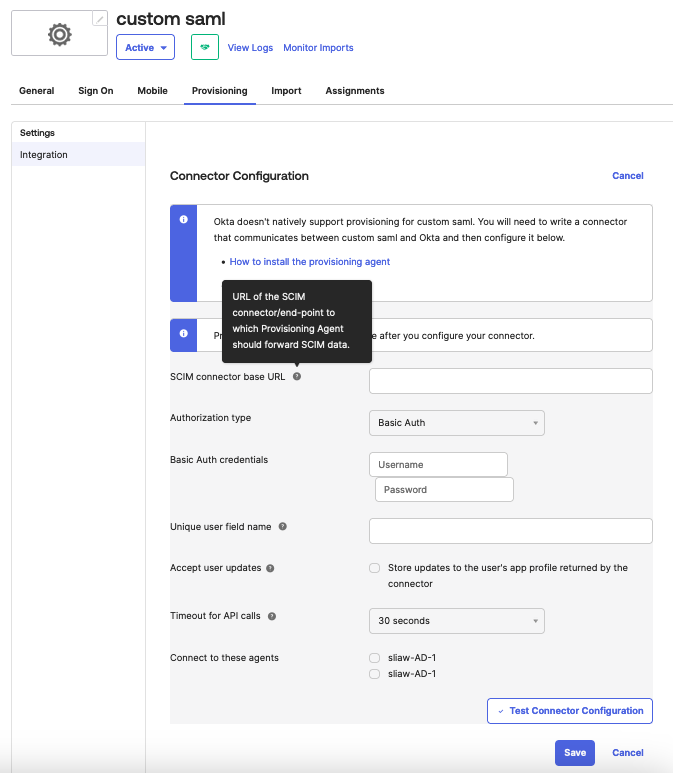Image resolution: width=673 pixels, height=773 pixels.
Task: Click the SCIM connector base URL field
Action: click(510, 381)
